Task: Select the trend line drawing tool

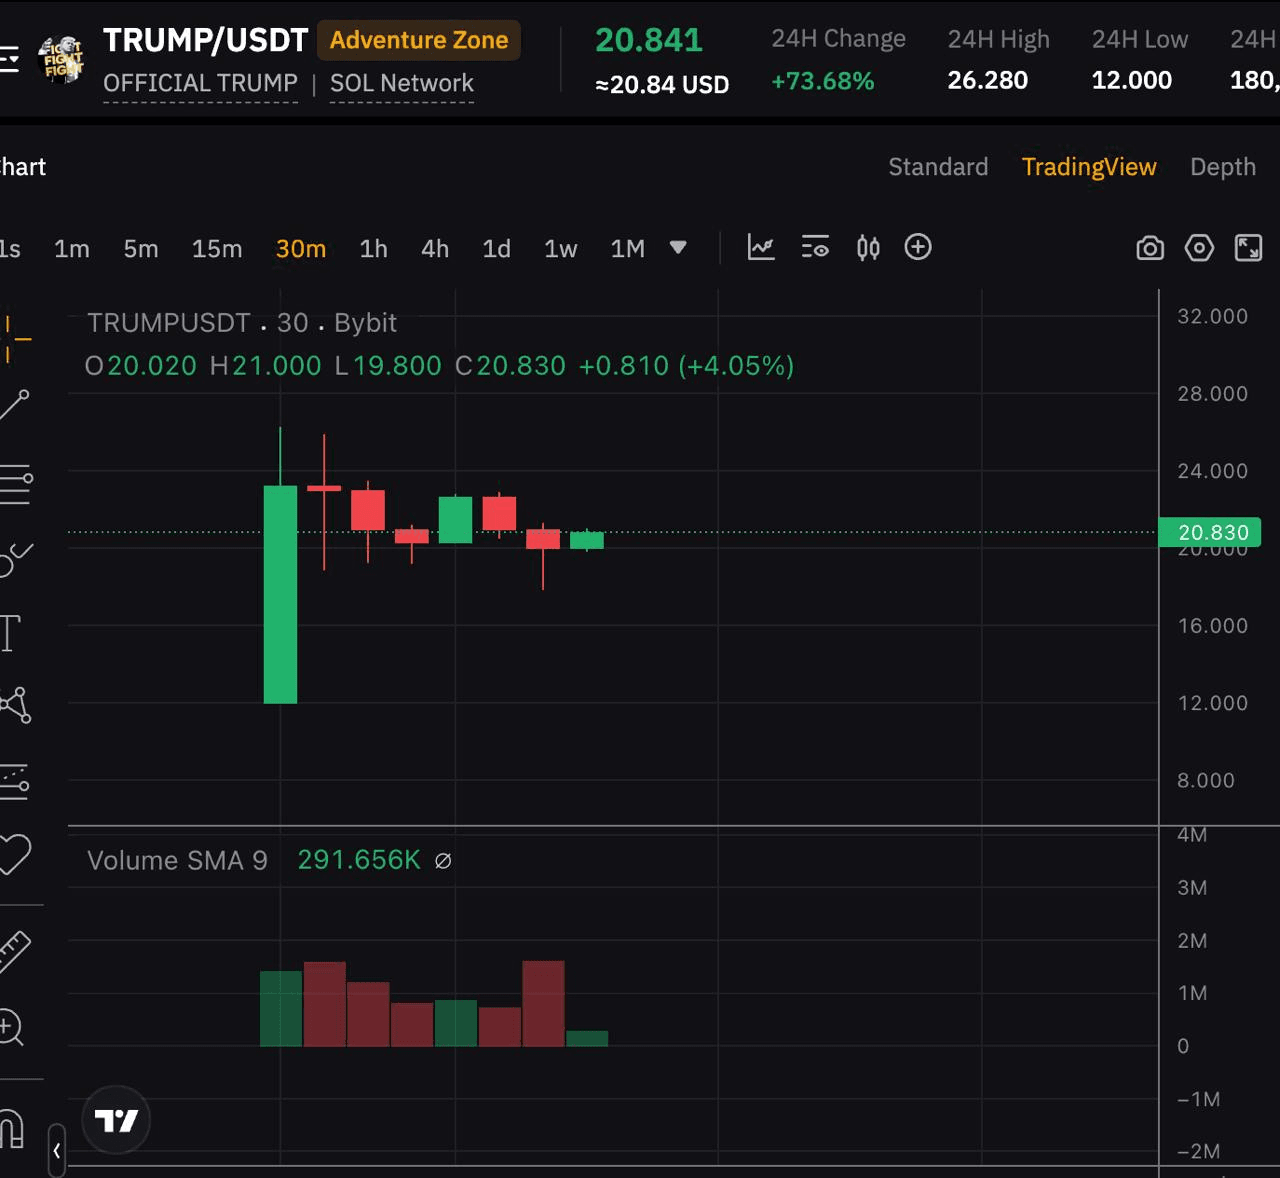Action: (14, 405)
